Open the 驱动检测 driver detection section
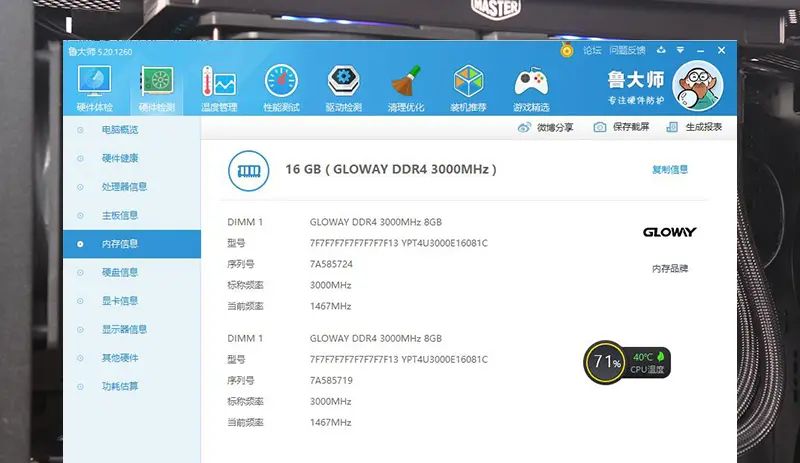This screenshot has height=463, width=800. pos(343,89)
